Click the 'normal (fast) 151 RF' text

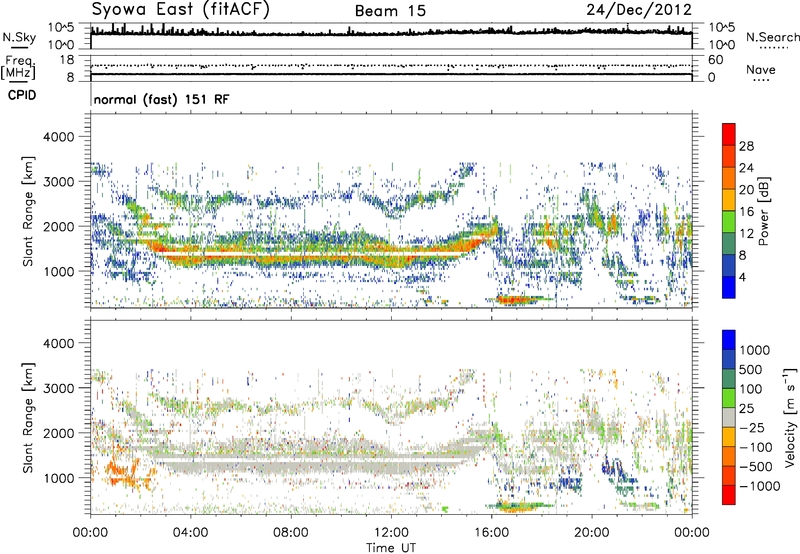click(x=161, y=99)
